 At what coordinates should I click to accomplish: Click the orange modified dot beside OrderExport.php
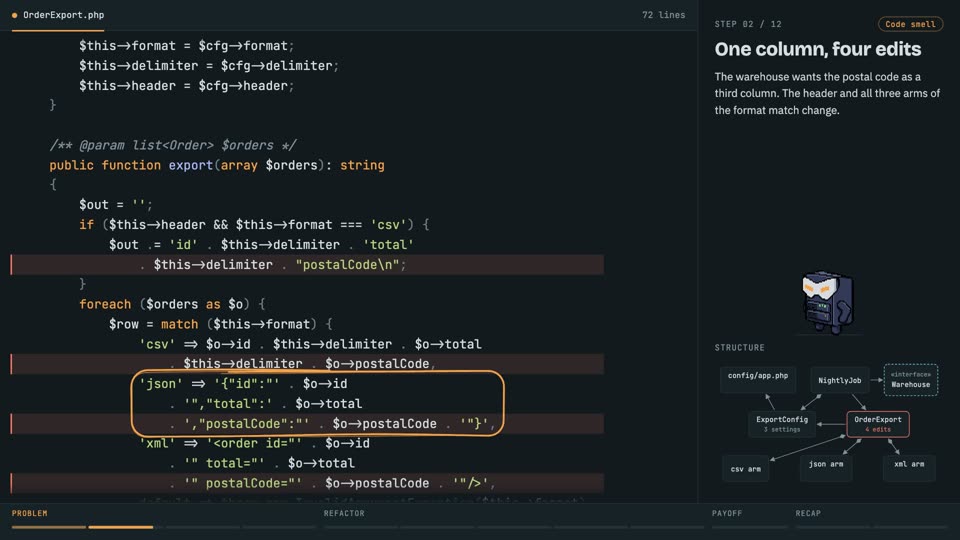click(15, 15)
